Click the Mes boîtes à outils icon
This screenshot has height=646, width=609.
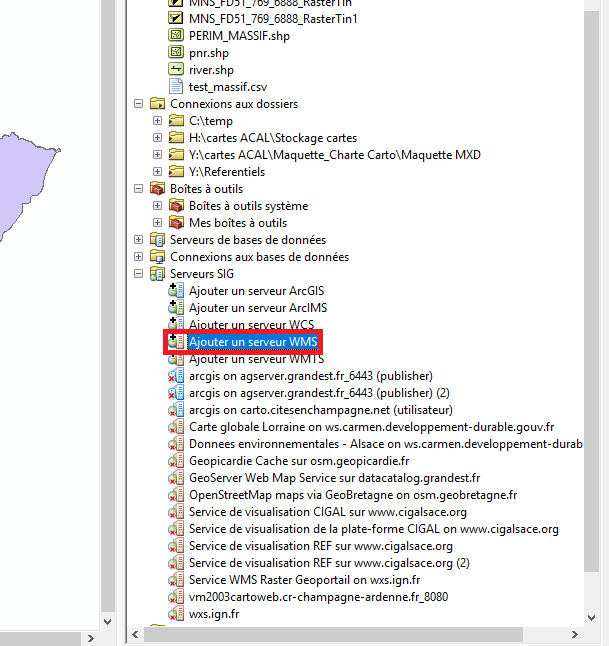click(176, 222)
